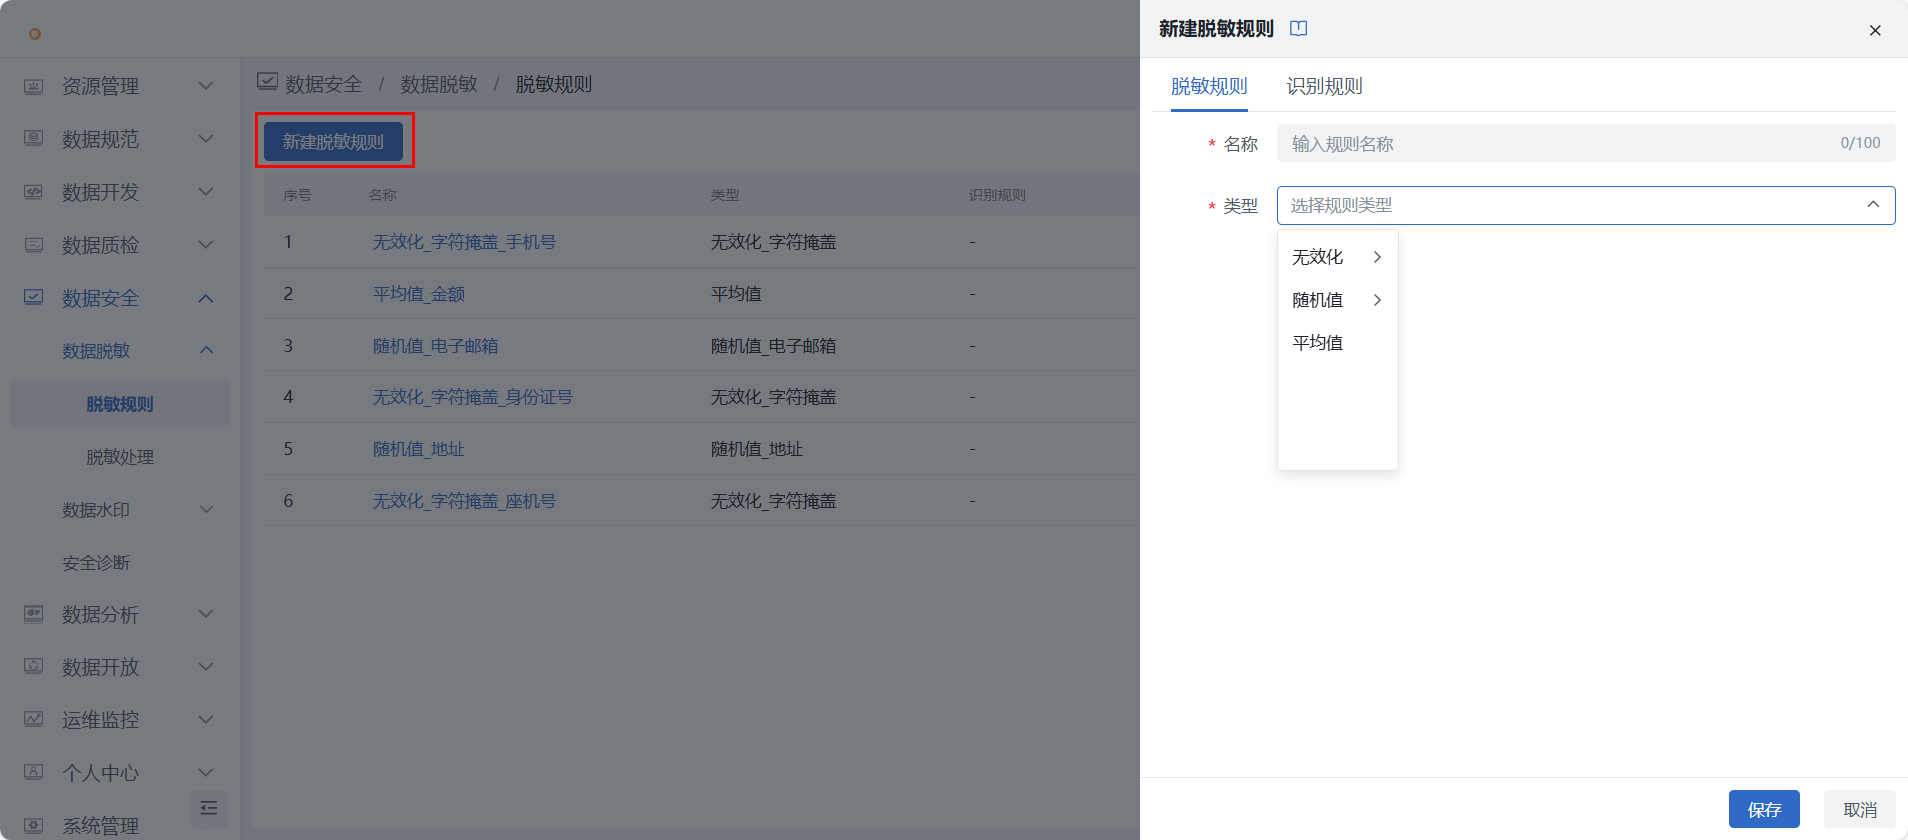Click the 平均值 type cell in row 2
The image size is (1908, 840).
tap(736, 294)
